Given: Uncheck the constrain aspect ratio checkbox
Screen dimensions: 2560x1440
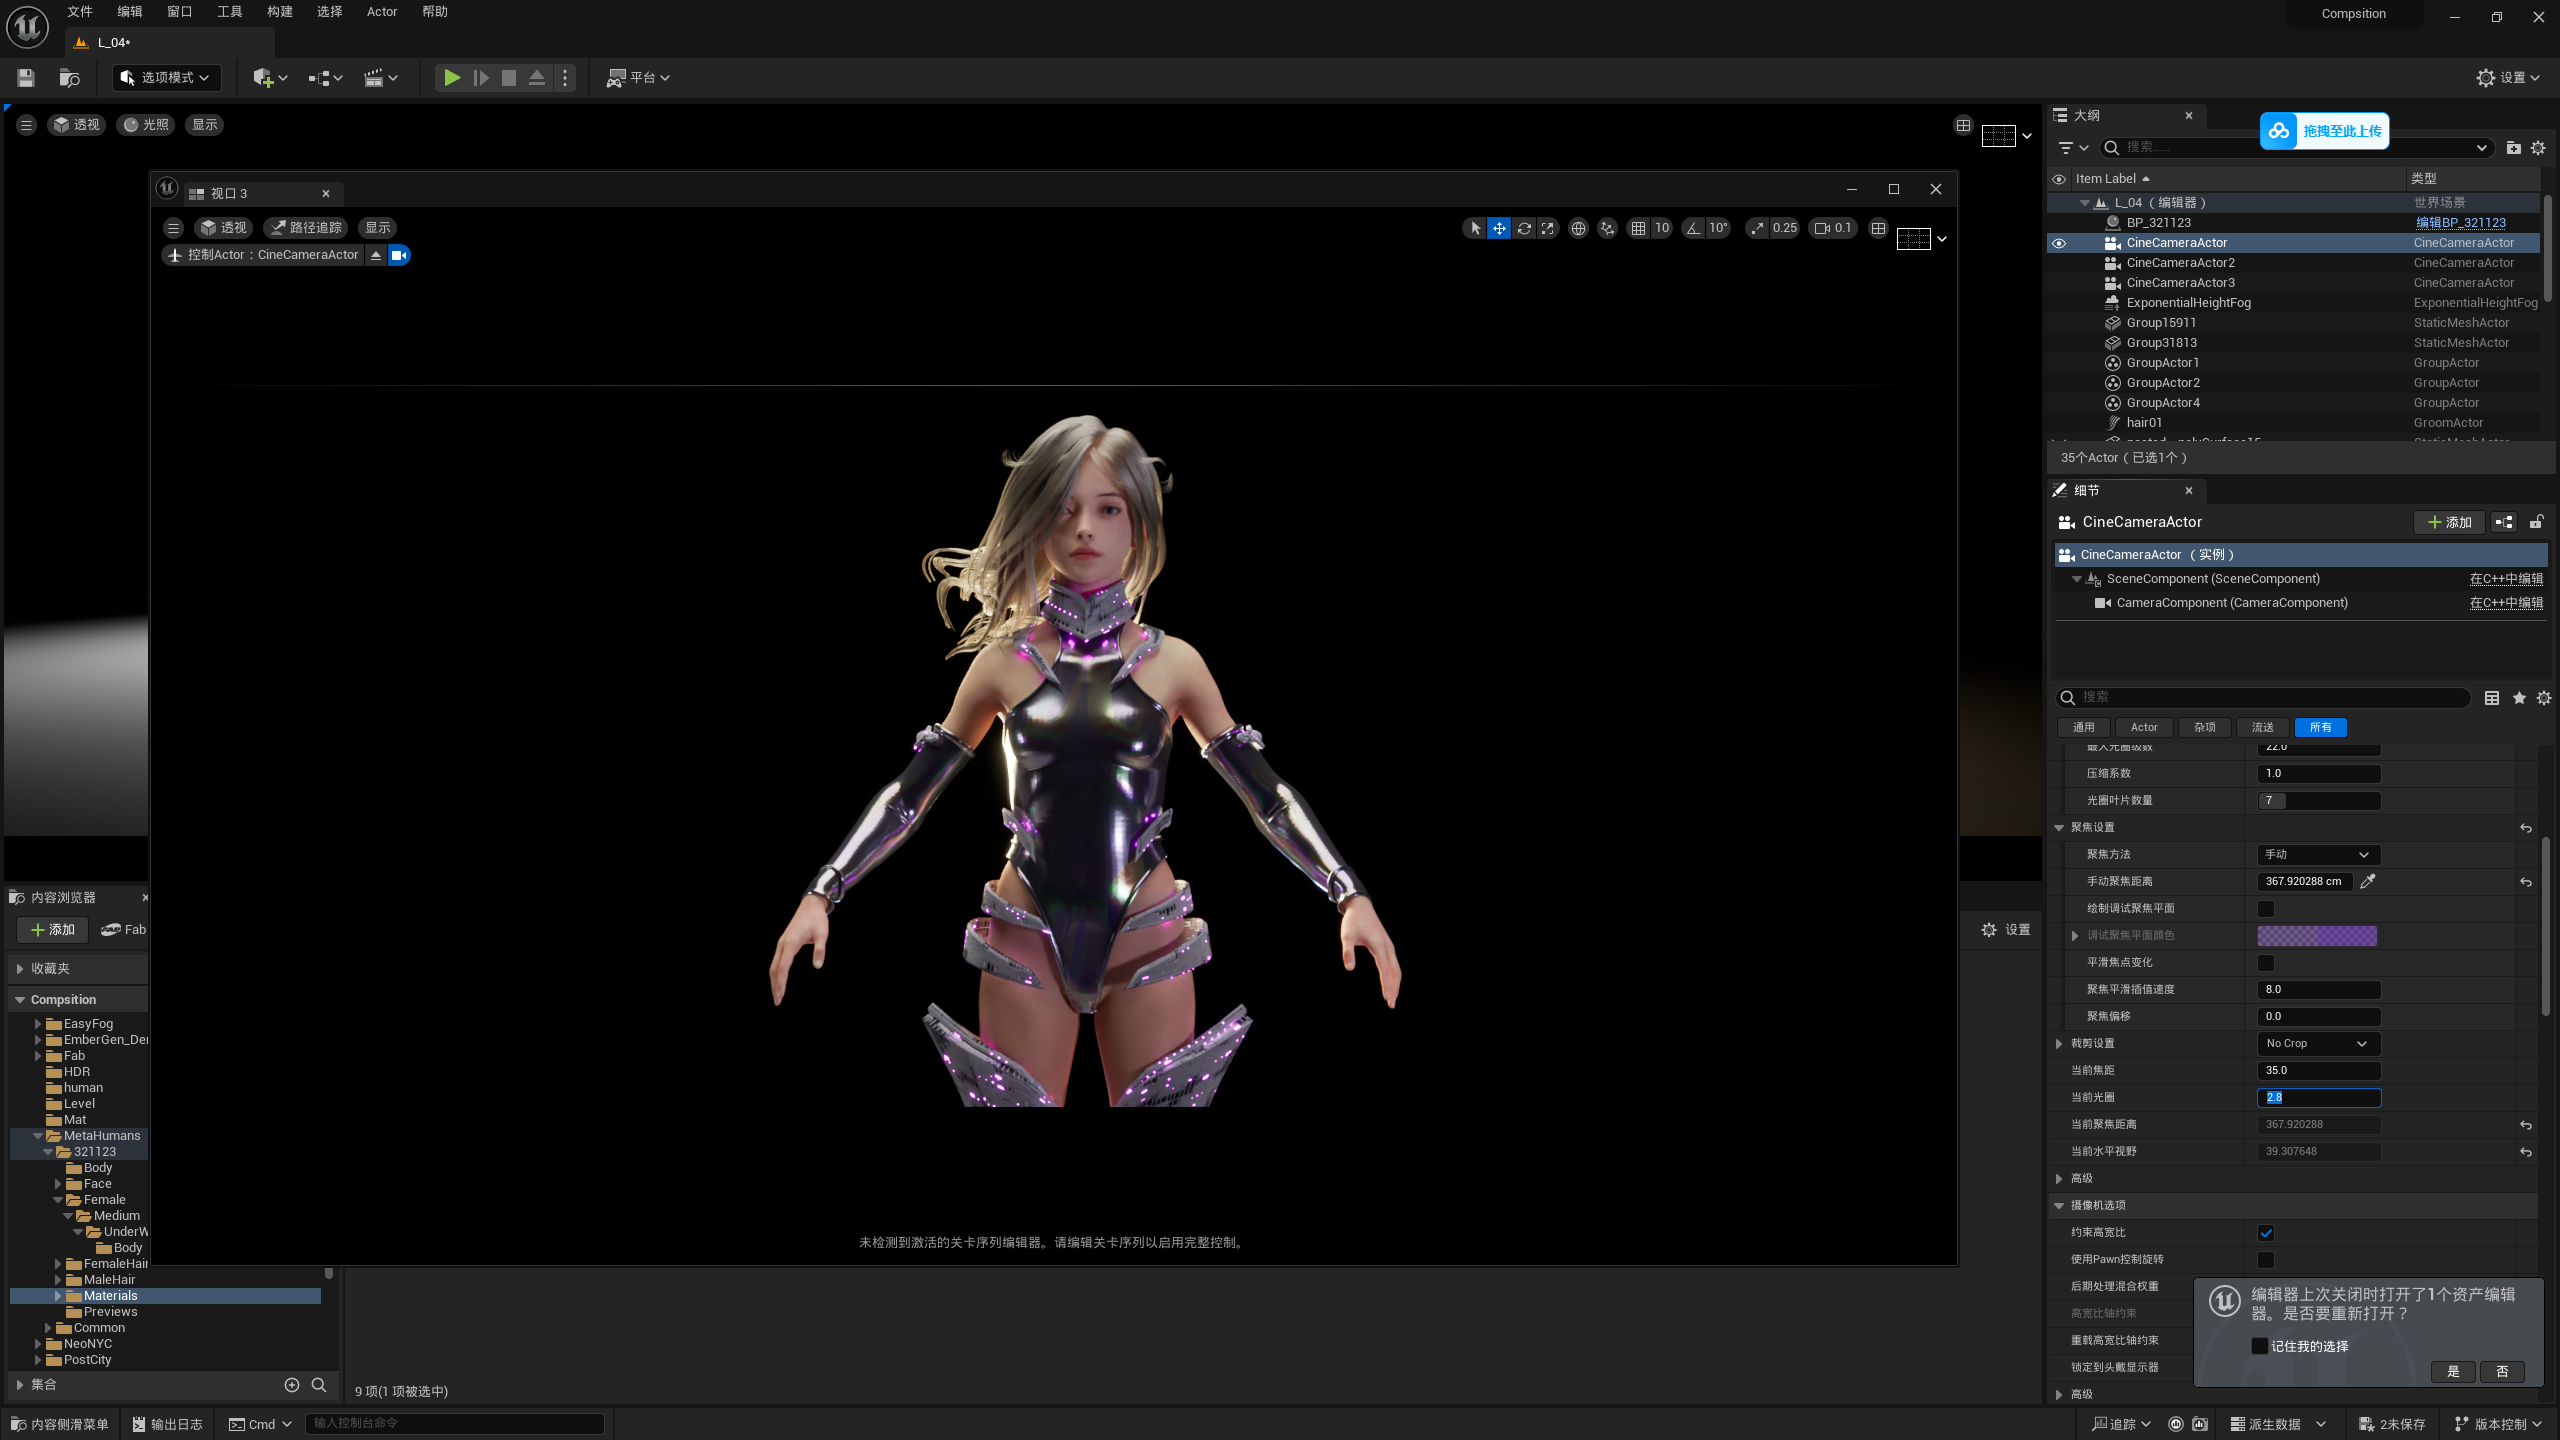Looking at the screenshot, I should tap(2266, 1233).
